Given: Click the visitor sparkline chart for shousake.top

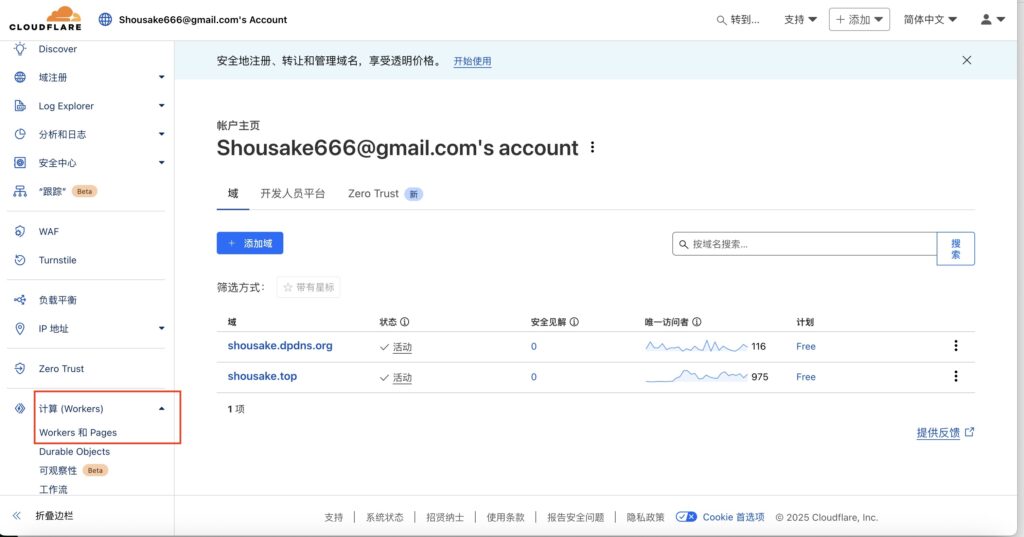Looking at the screenshot, I should click(696, 376).
